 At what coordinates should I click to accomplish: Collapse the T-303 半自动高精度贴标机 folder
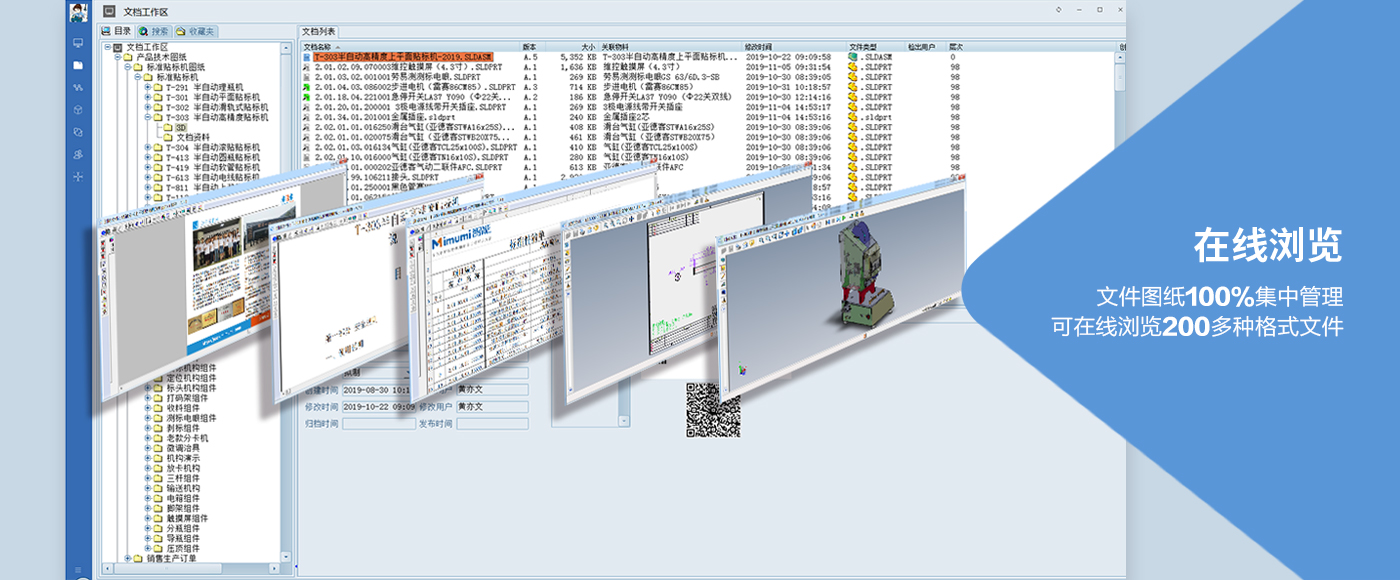[147, 117]
